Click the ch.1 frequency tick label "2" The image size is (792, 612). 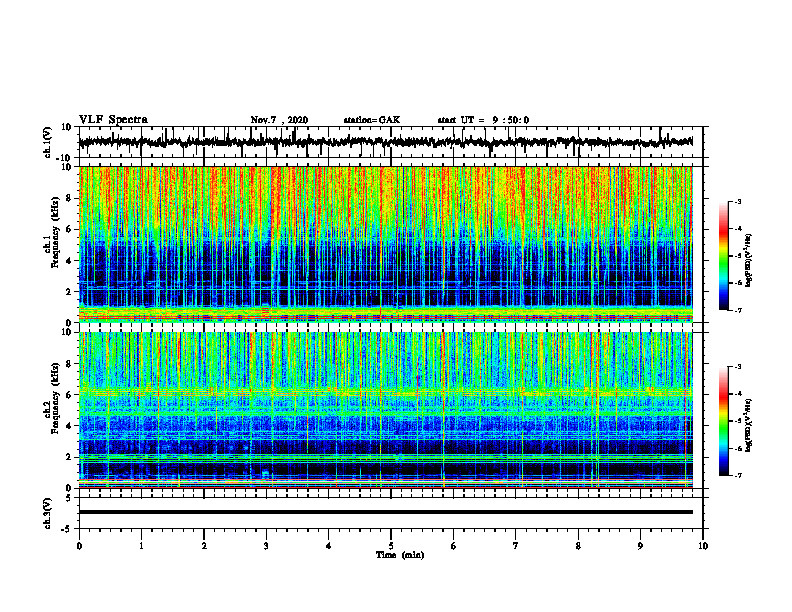point(70,292)
